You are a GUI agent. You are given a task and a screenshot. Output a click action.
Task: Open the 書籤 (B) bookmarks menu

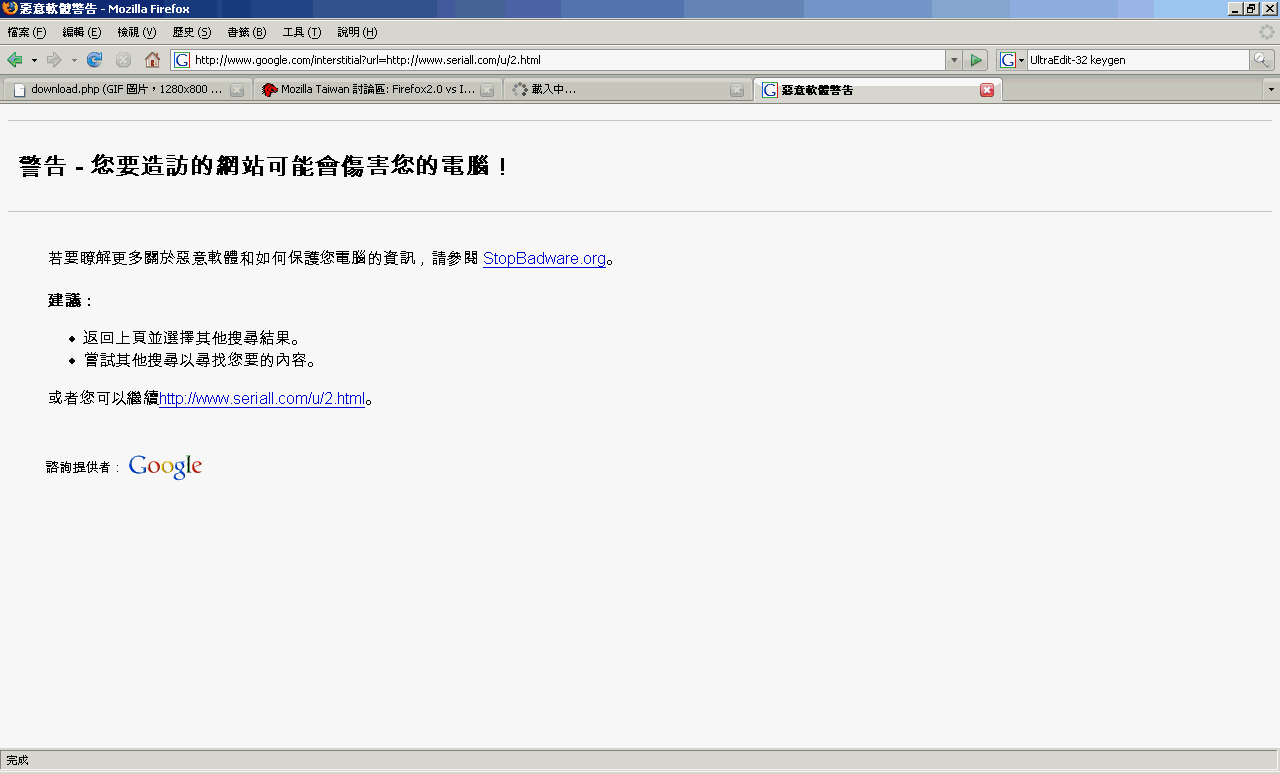pyautogui.click(x=247, y=33)
